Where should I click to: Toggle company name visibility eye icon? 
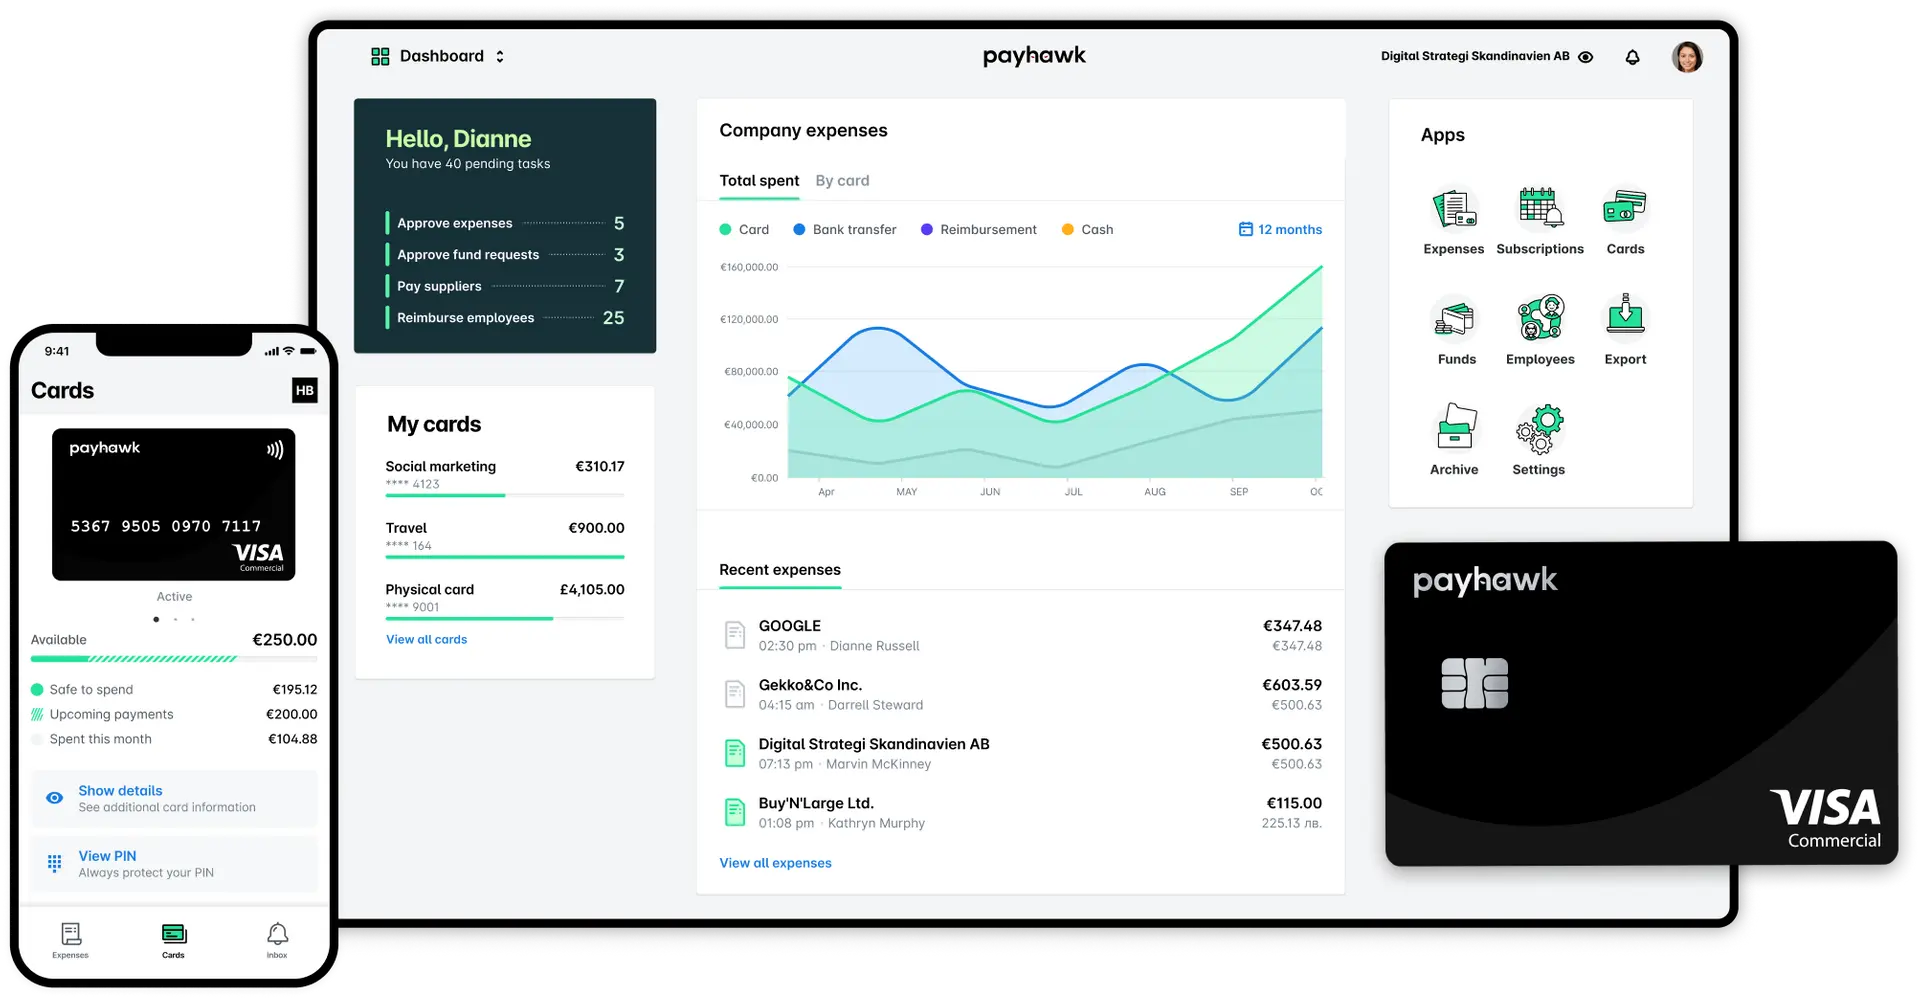pyautogui.click(x=1585, y=57)
